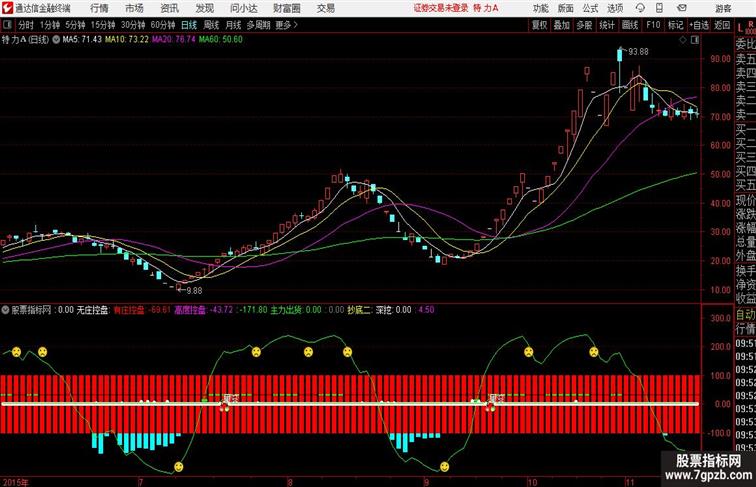This screenshot has width=756, height=487.
Task: Click the MA10: 73.22 indicator label
Action: (127, 40)
